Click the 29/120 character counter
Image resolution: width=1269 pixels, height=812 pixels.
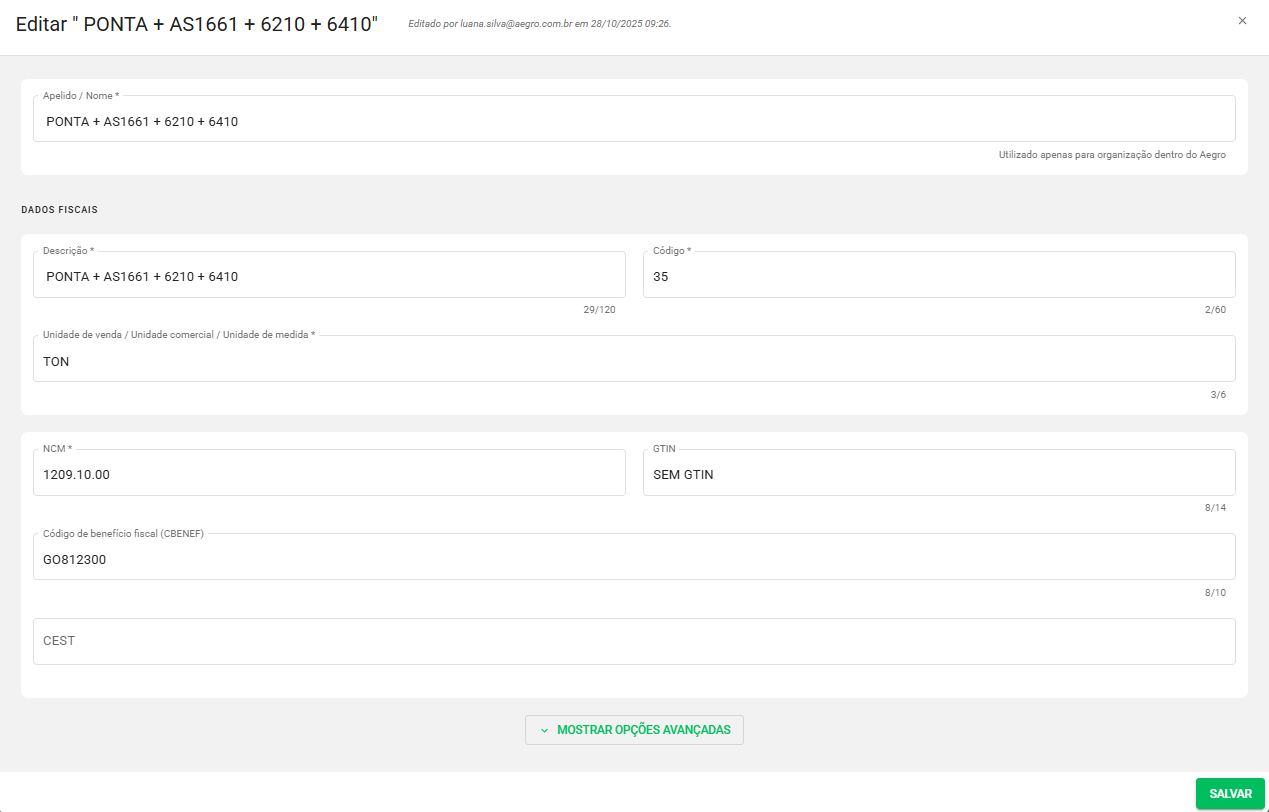599,310
